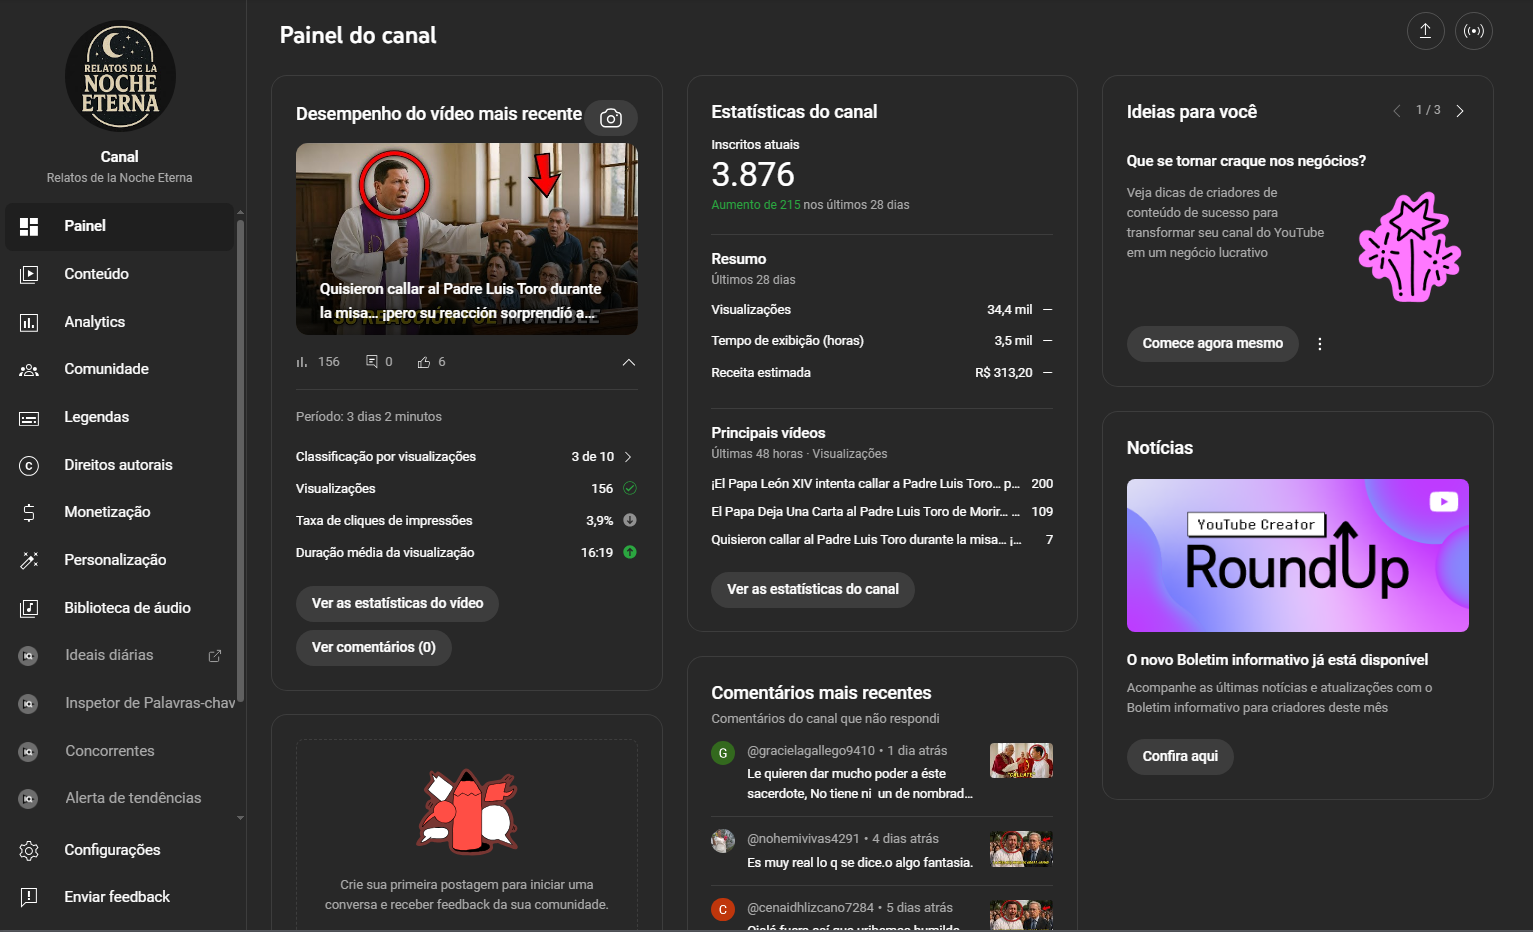Open Monetização from the sidebar menu

pos(119,512)
